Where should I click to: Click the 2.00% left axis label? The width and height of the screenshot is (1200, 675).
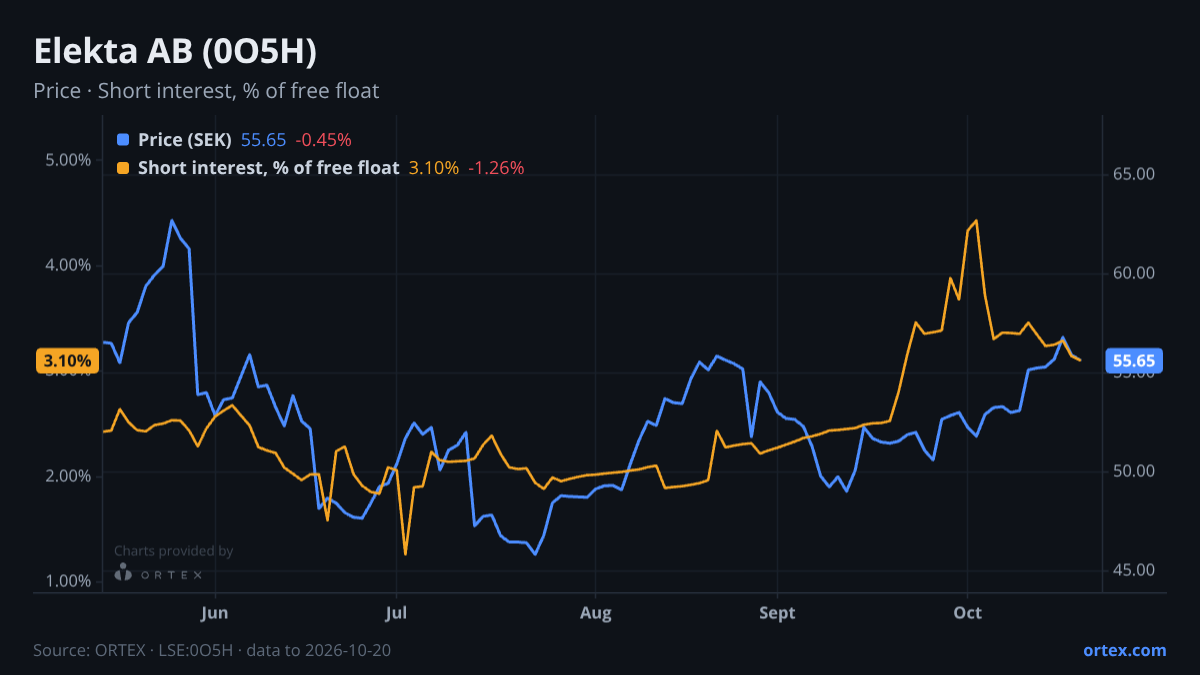[68, 476]
